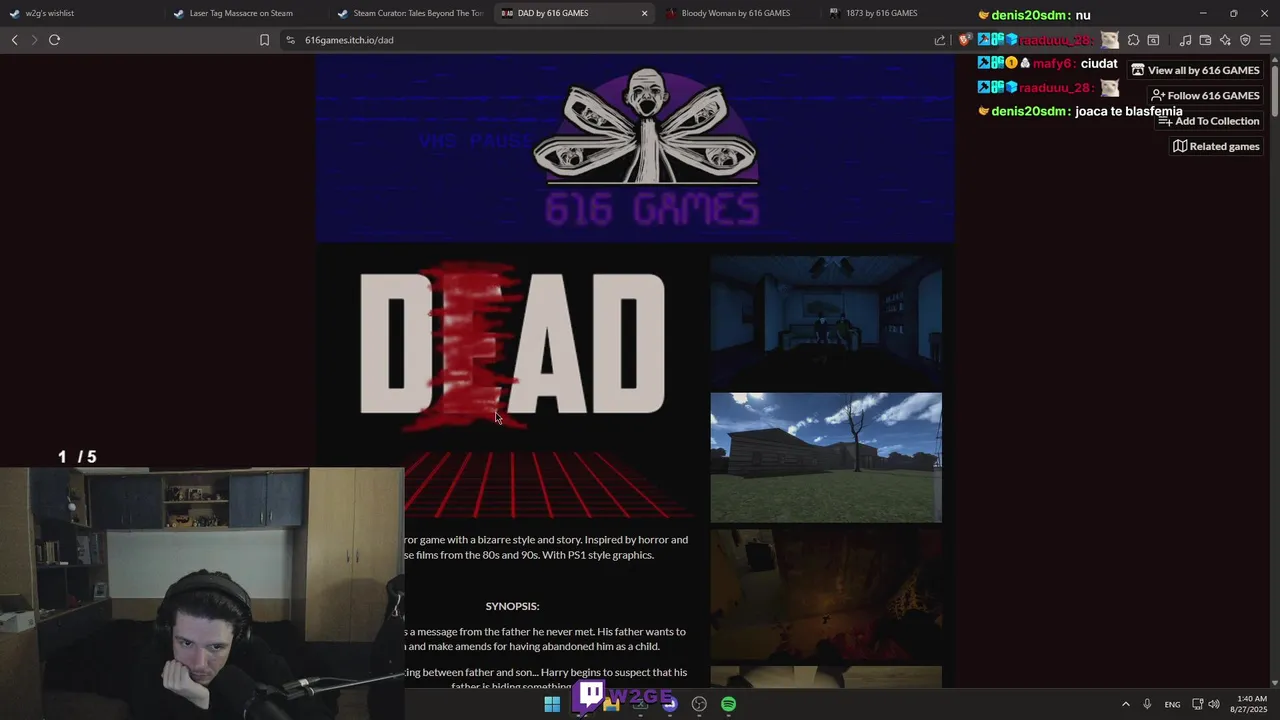
Task: Switch to the w2g's wishlist tab
Action: [80, 13]
